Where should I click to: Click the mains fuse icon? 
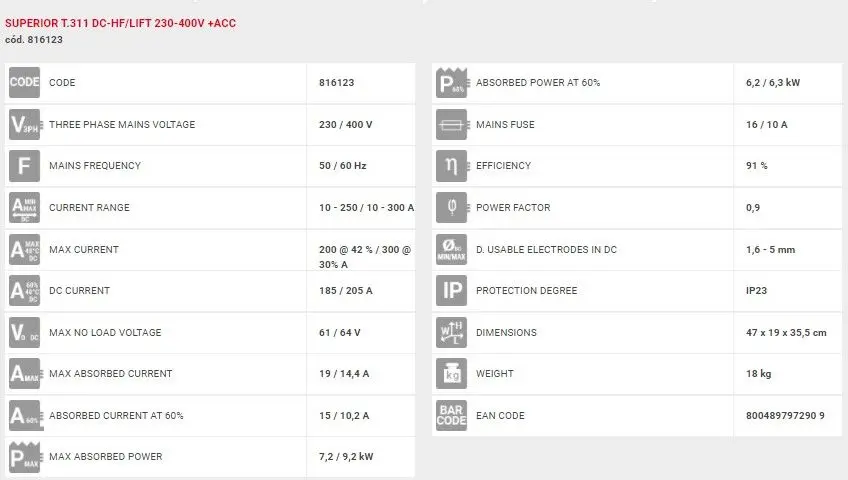452,125
